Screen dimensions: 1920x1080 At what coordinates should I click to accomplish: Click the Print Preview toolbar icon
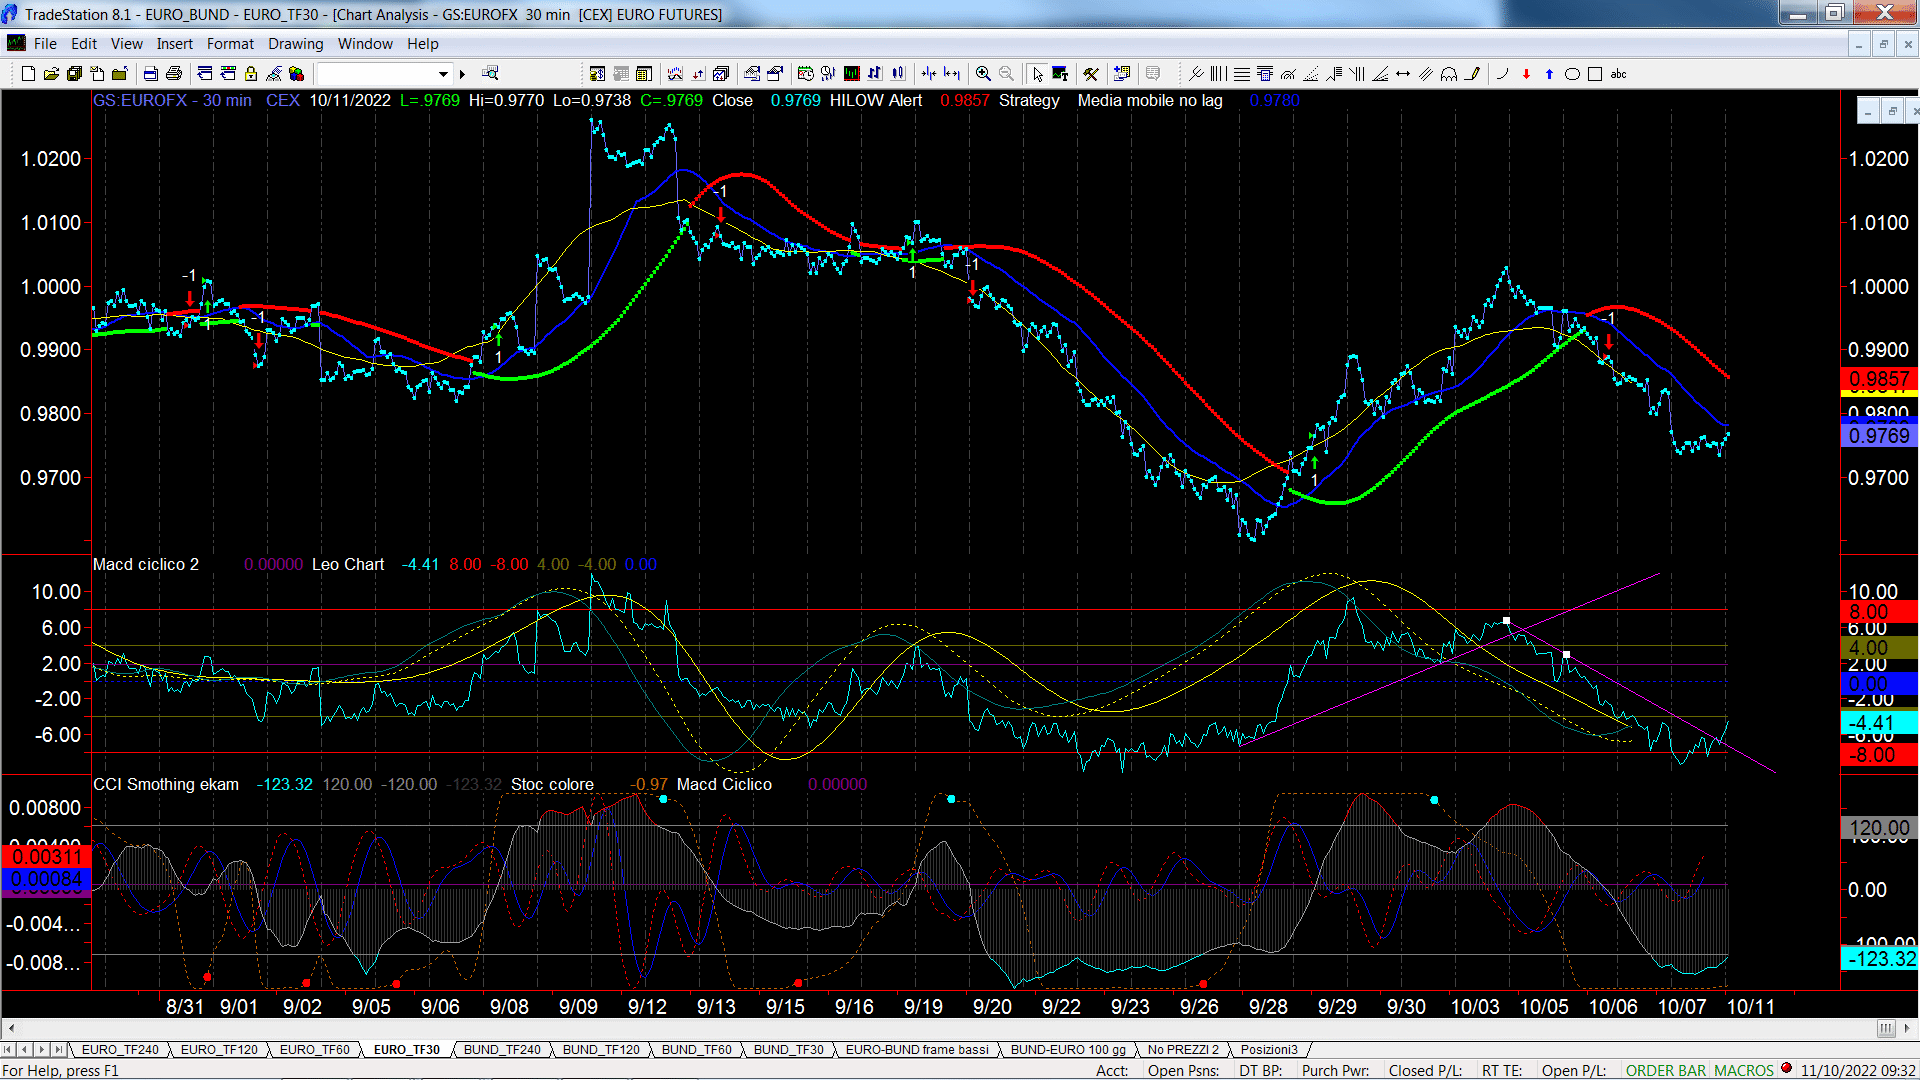150,74
